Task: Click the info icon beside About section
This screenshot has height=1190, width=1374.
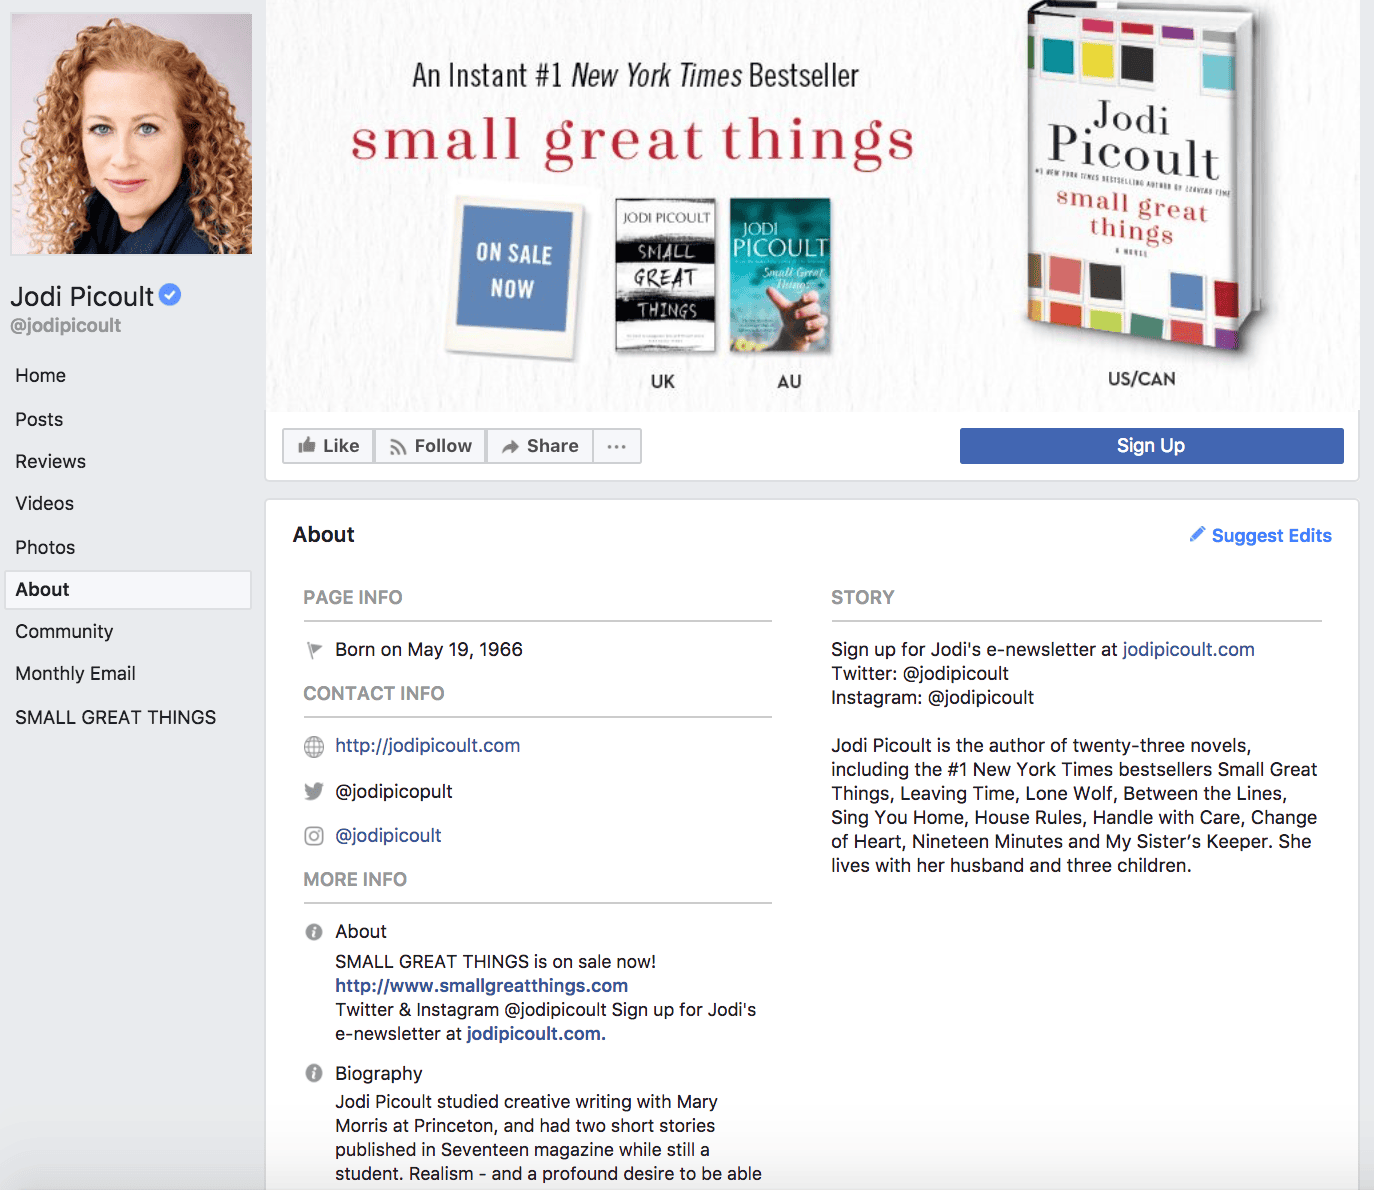Action: click(x=314, y=932)
